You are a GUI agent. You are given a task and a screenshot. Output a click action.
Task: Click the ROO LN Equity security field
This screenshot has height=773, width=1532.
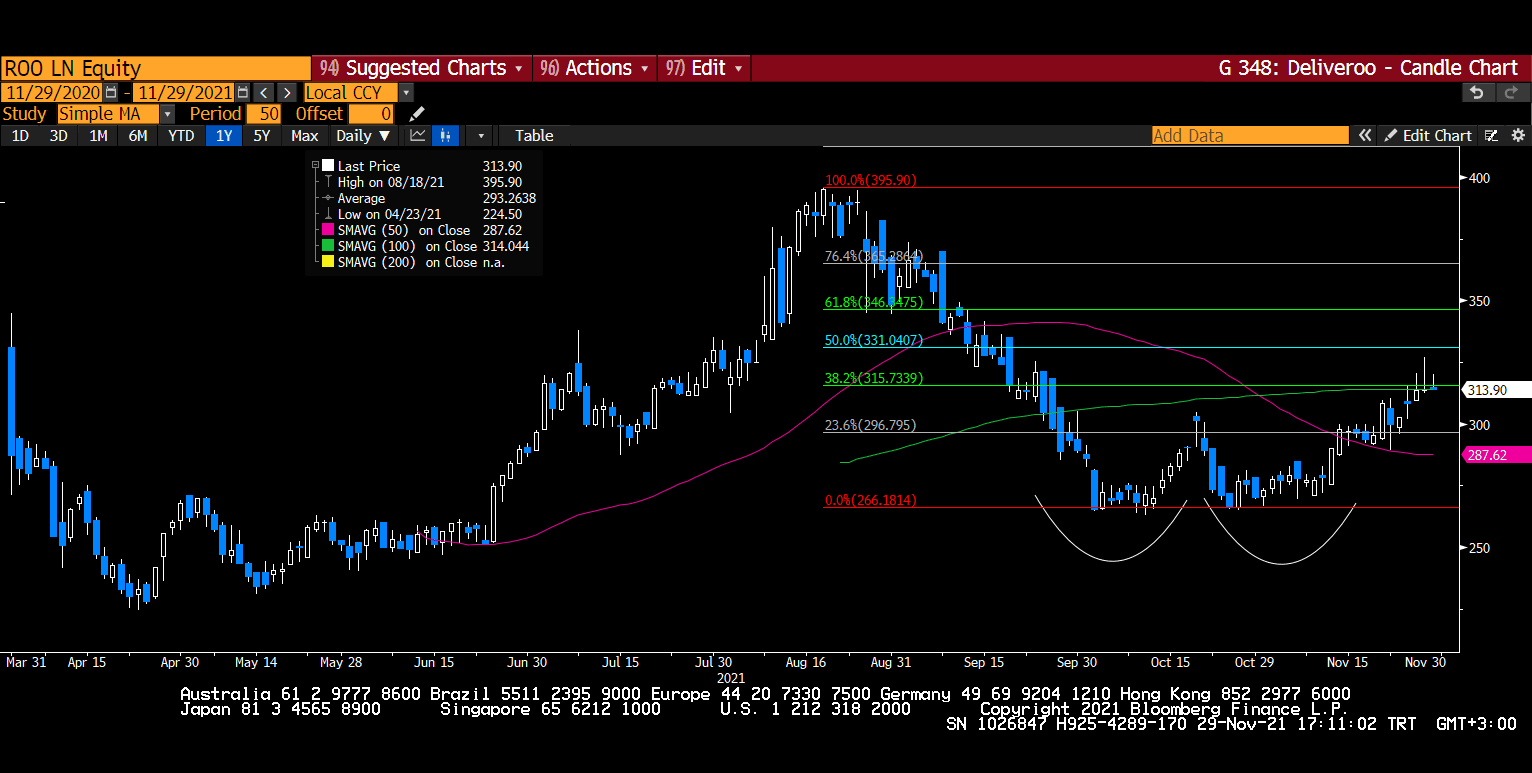click(156, 68)
